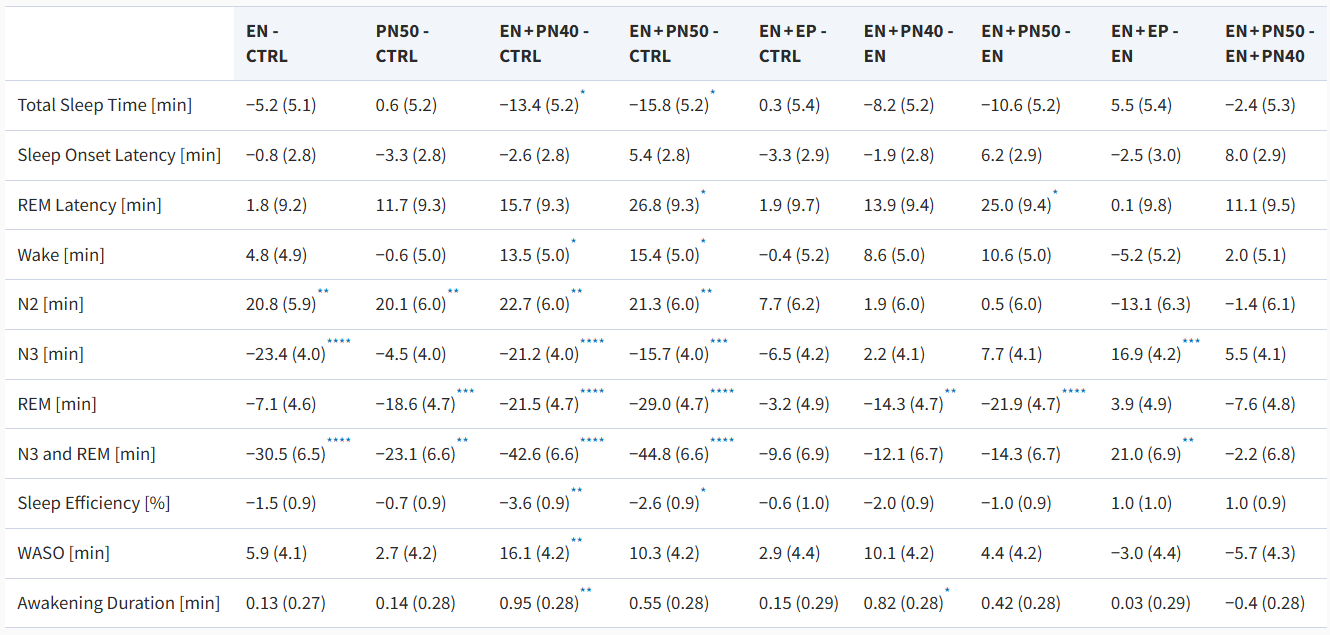Screen dimensions: 1330x635
Task: Select the Awakening Duration row label
Action: [118, 603]
